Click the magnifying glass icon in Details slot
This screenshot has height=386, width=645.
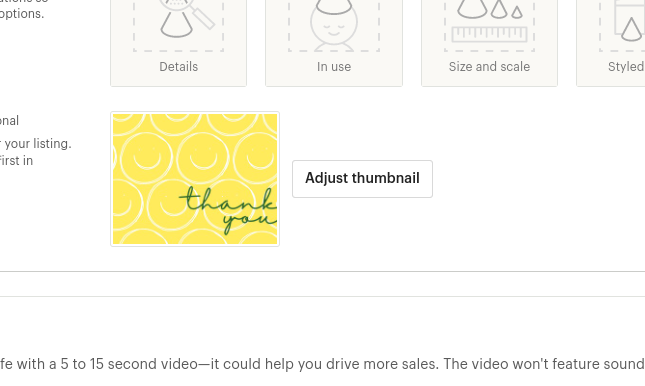pos(191,10)
